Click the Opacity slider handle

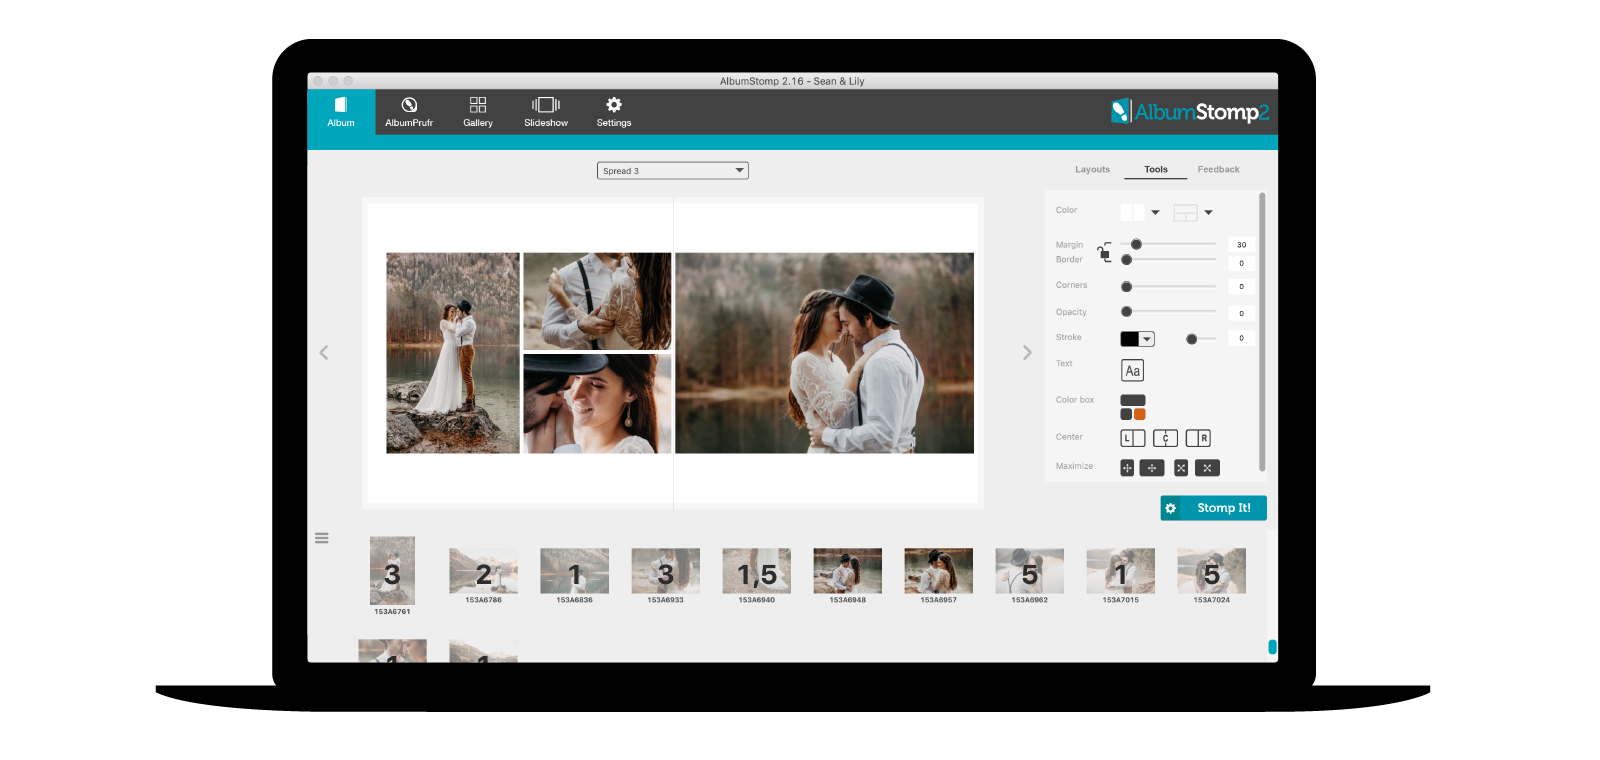[x=1127, y=312]
